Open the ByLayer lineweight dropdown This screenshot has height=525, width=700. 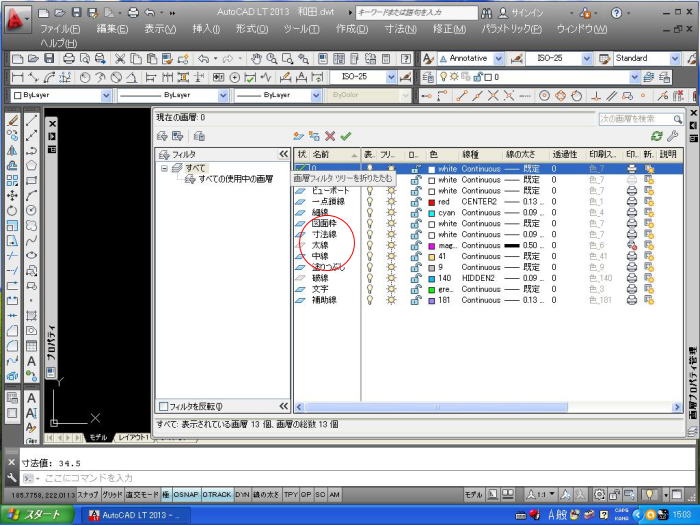[316, 96]
